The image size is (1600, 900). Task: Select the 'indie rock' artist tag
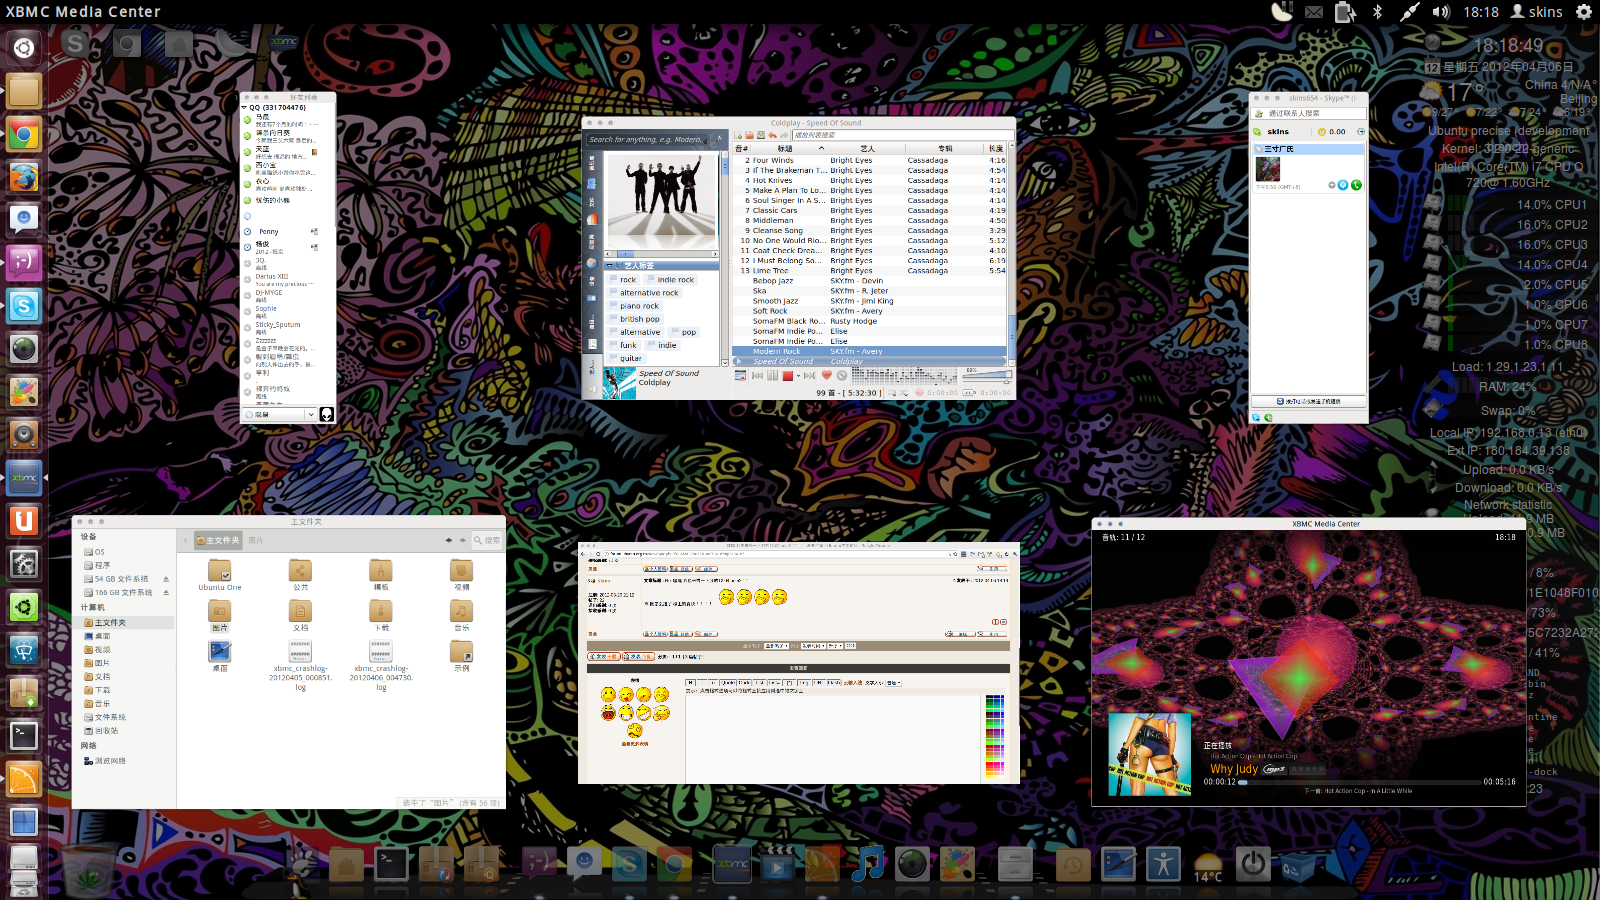(x=670, y=280)
